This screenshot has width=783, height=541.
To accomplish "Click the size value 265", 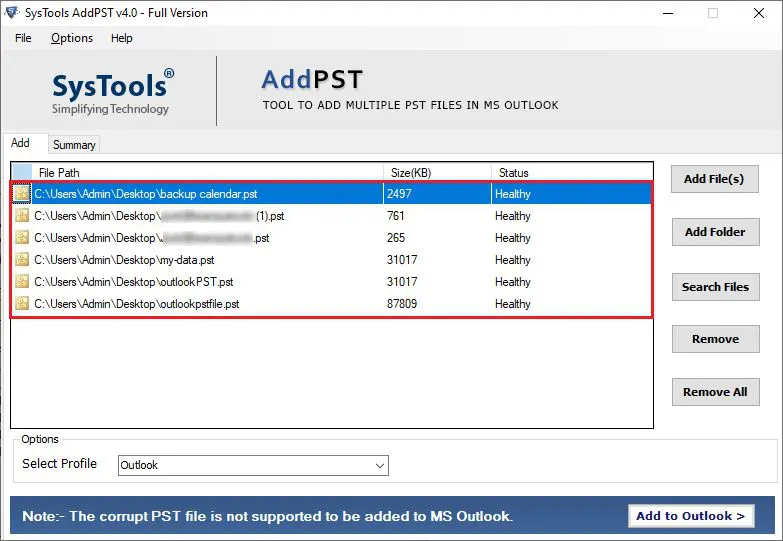I will click(395, 238).
